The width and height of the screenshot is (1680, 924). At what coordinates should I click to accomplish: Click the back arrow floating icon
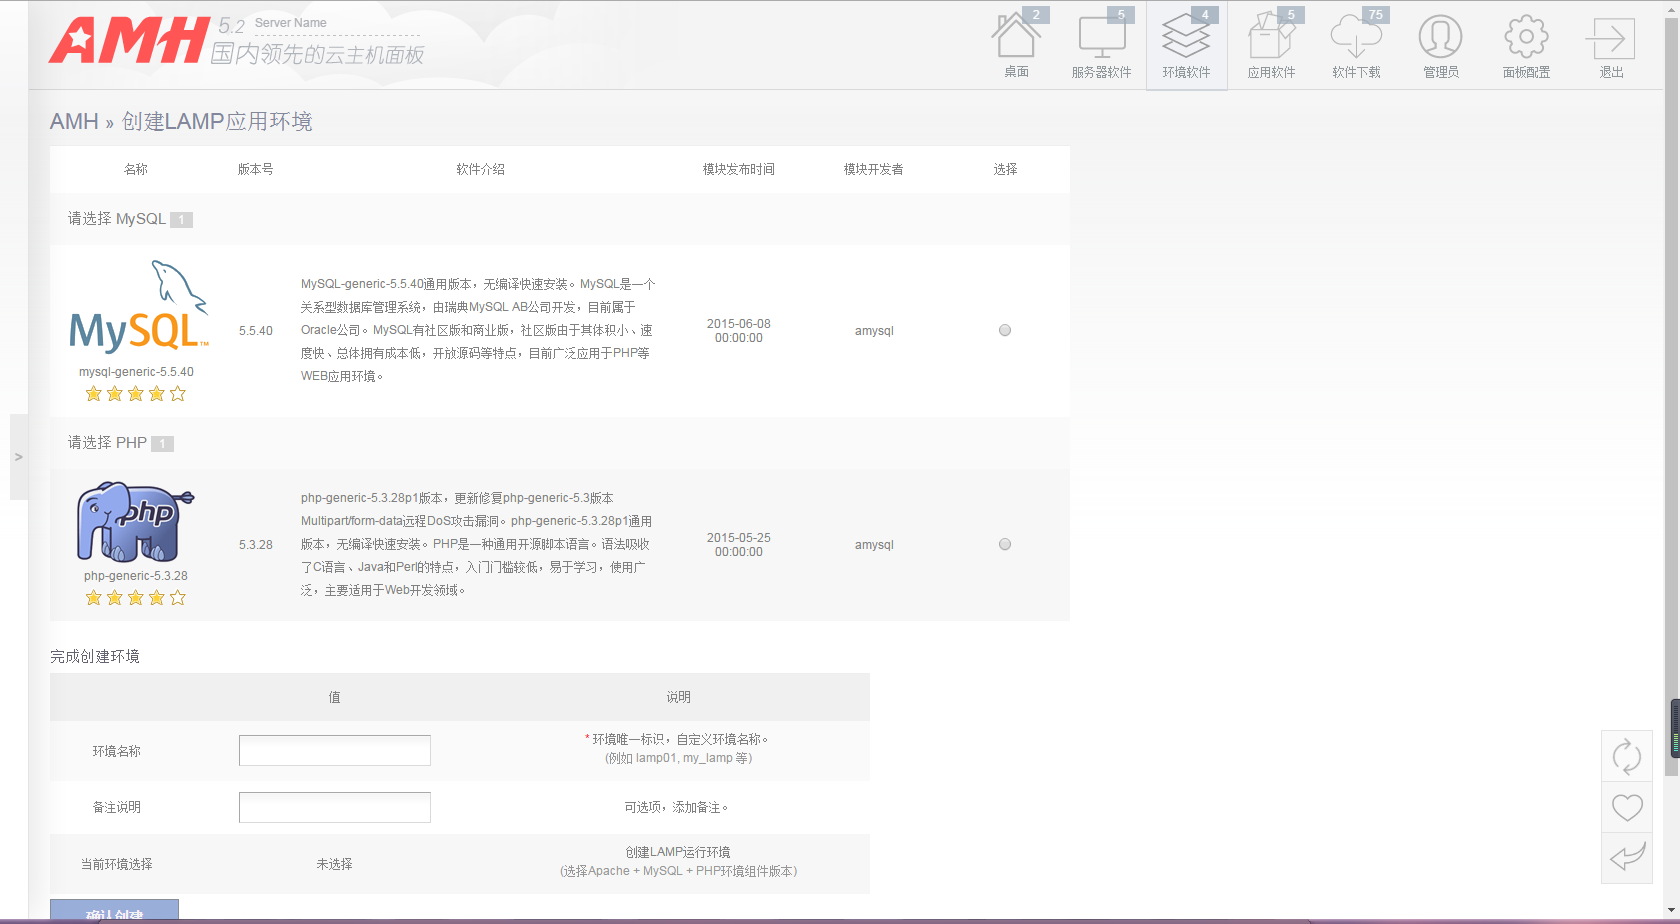tap(1627, 857)
